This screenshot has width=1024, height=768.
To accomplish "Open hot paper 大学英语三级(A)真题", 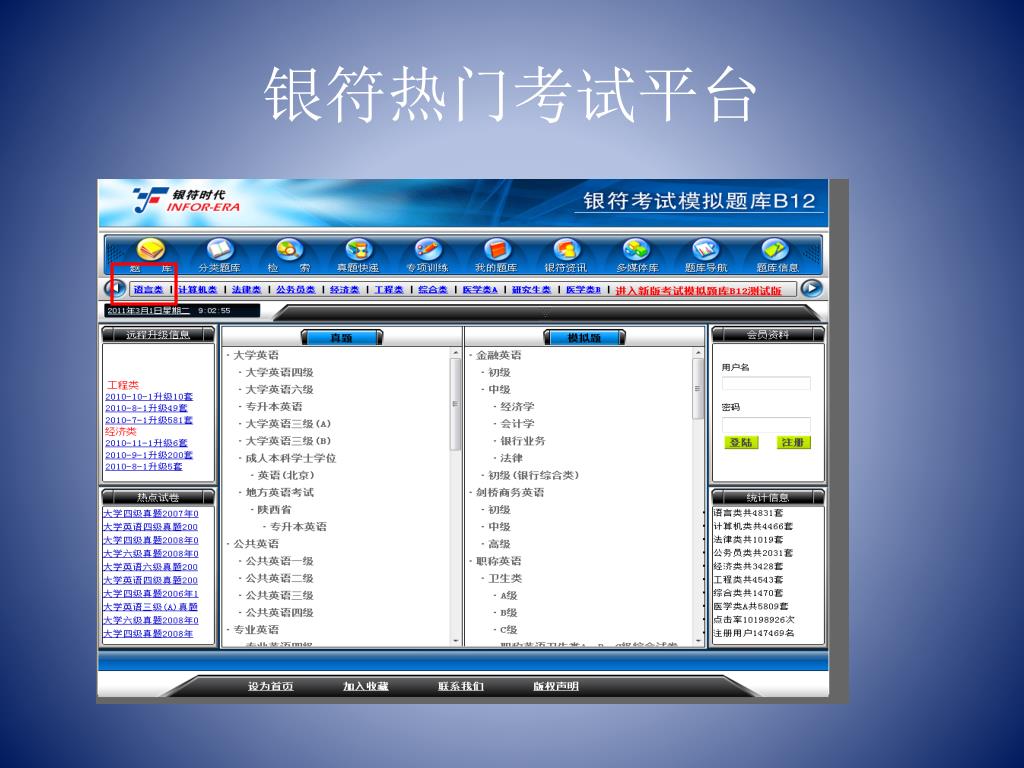I will [151, 607].
